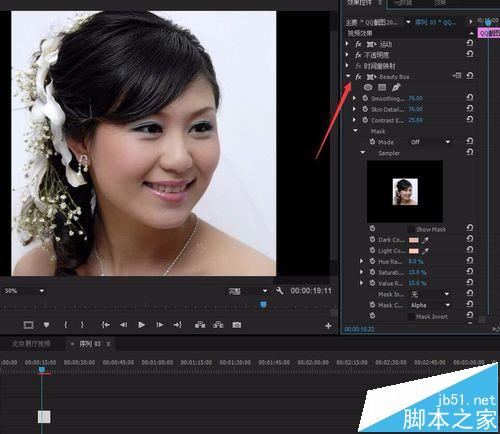Reset the Contrast parameter
This screenshot has width=500, height=434.
pos(470,119)
